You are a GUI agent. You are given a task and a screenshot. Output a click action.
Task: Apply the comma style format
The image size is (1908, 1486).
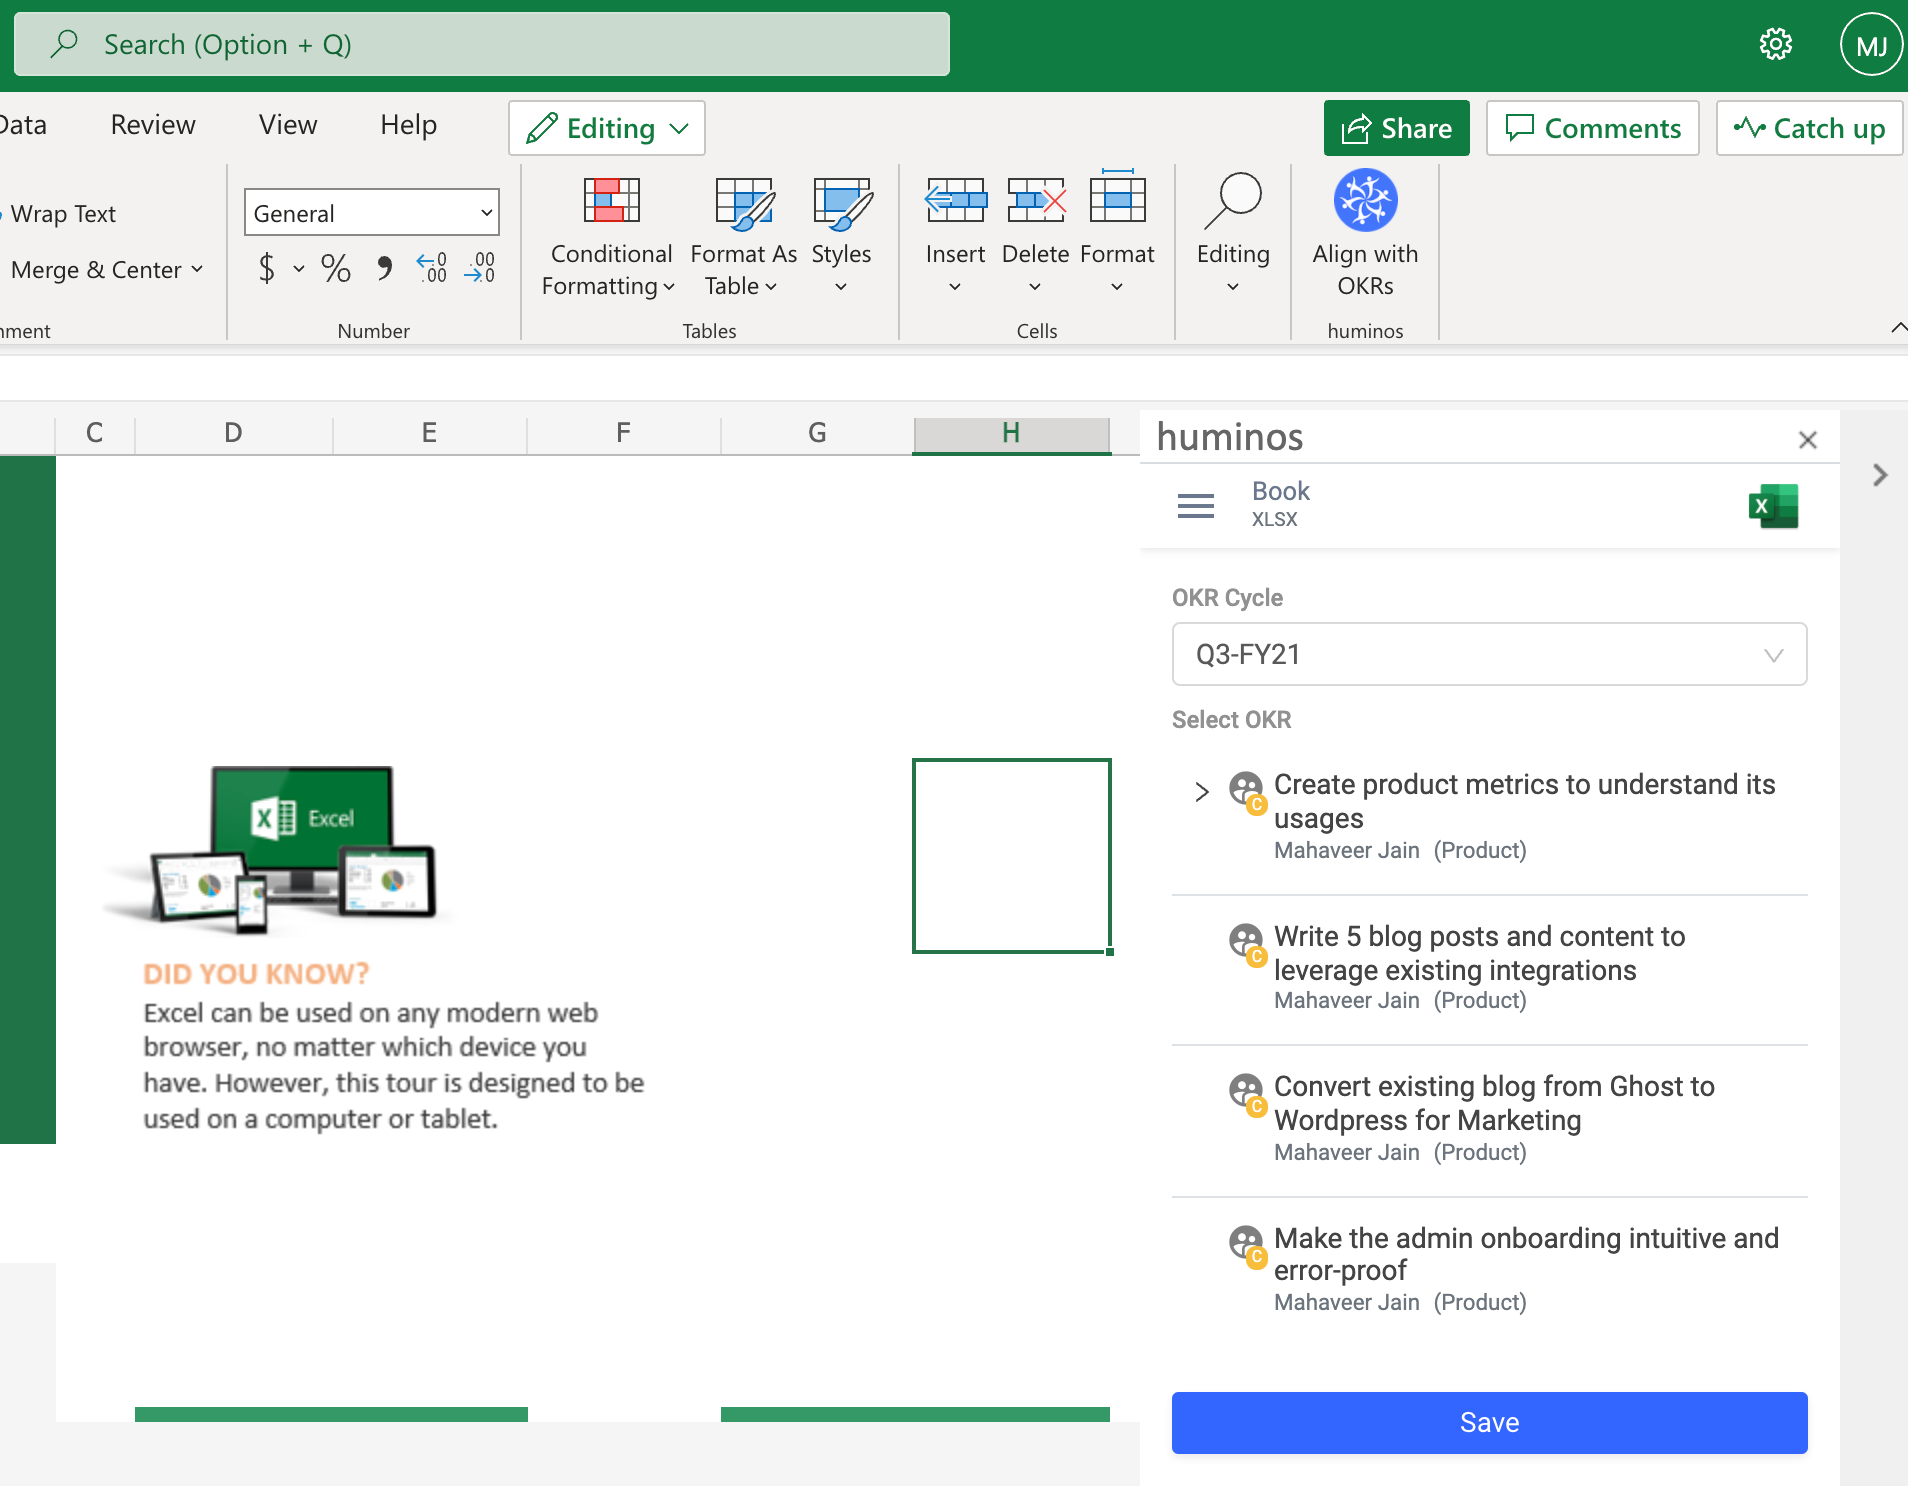pos(384,268)
